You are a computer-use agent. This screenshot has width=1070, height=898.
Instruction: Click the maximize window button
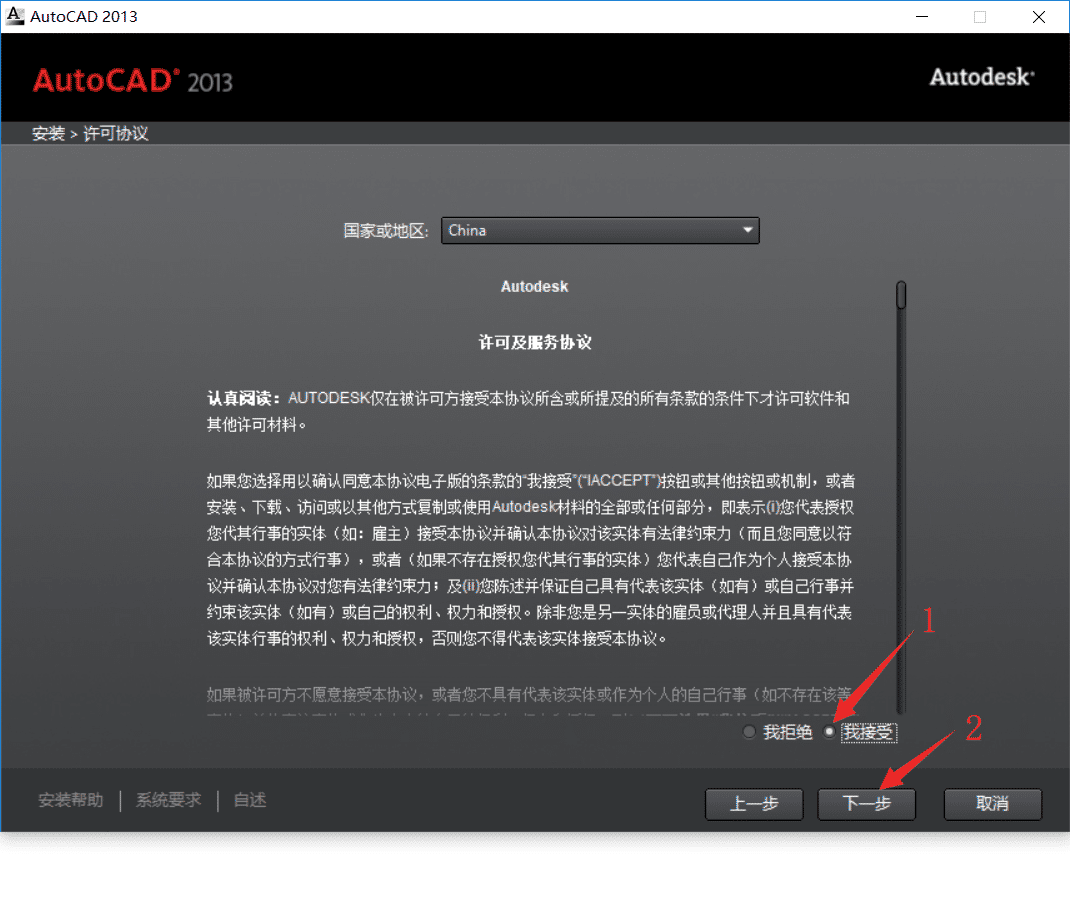(980, 16)
